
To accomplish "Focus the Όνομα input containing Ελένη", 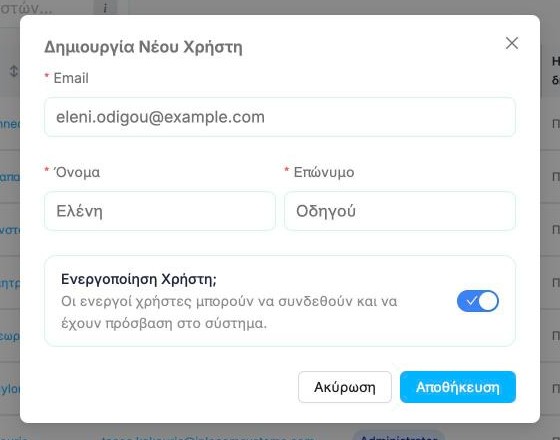I will coord(160,211).
